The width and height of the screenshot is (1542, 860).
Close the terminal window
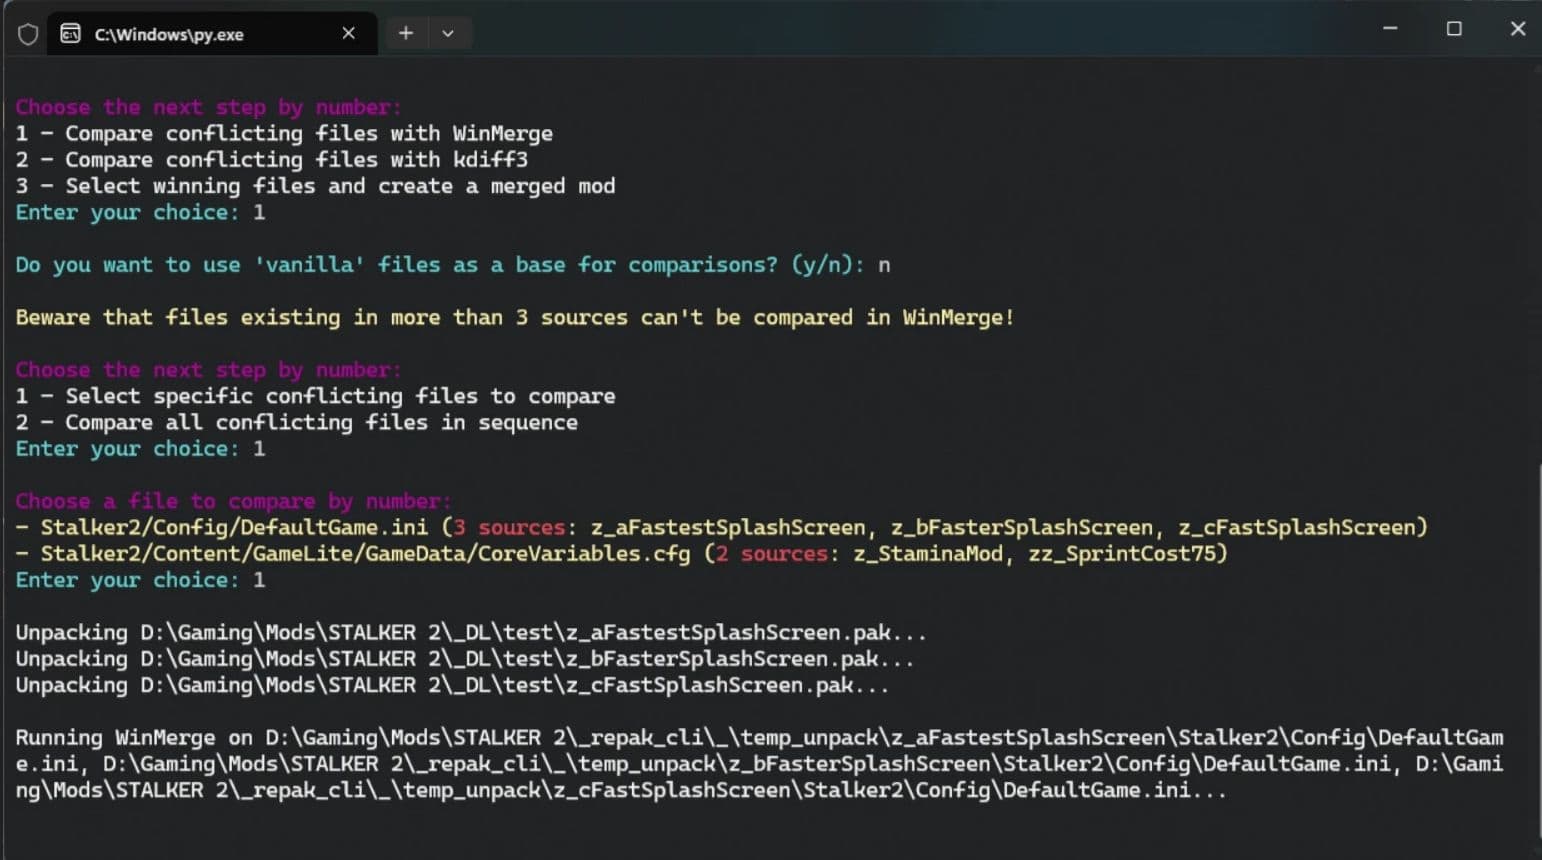(x=1517, y=29)
